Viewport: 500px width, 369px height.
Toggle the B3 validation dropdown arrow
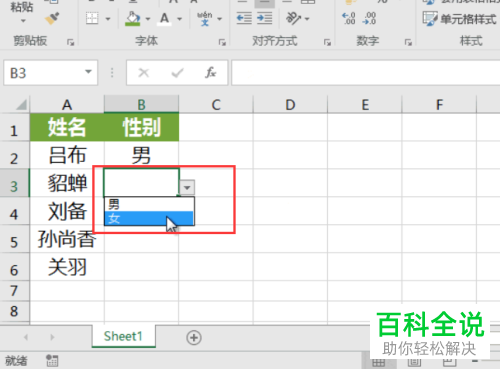click(187, 188)
